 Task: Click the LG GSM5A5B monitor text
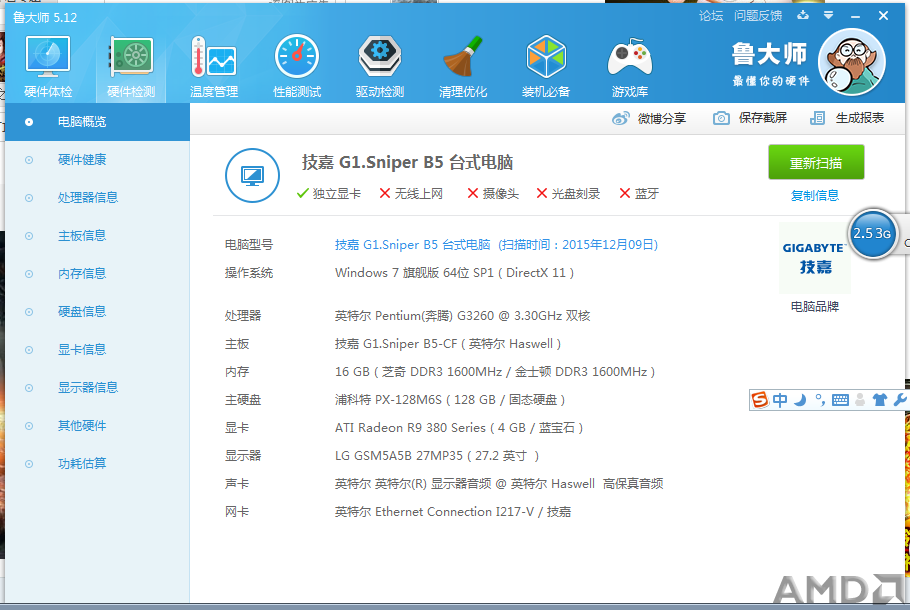[437, 456]
